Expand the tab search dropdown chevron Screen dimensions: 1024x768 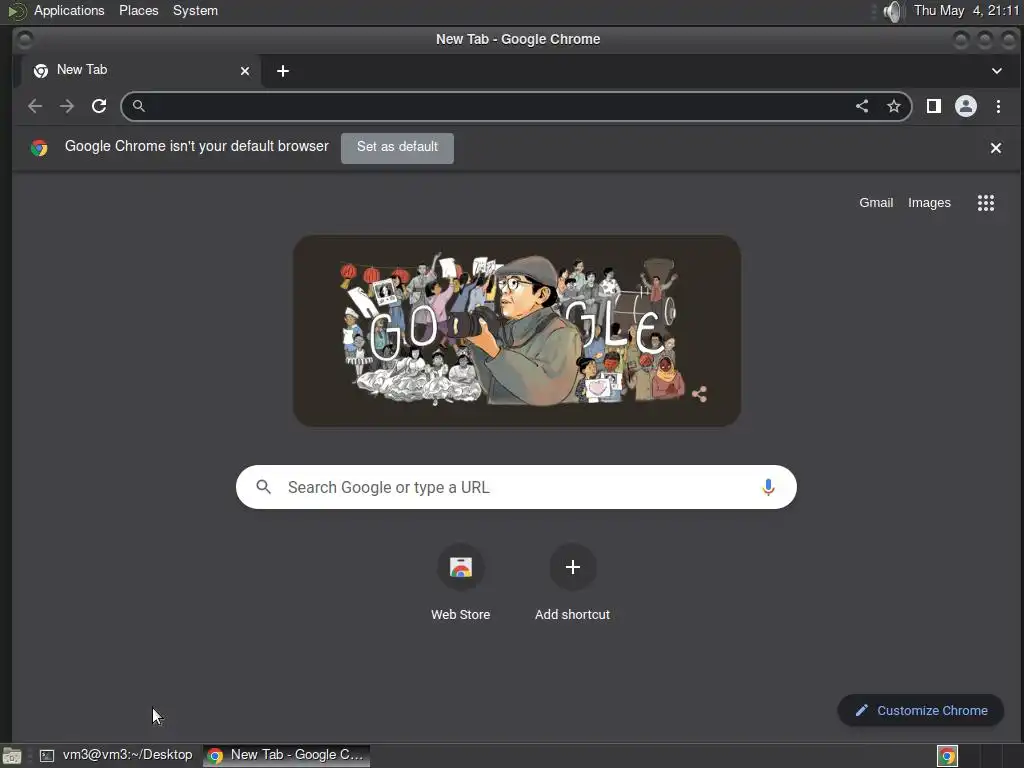tap(997, 71)
